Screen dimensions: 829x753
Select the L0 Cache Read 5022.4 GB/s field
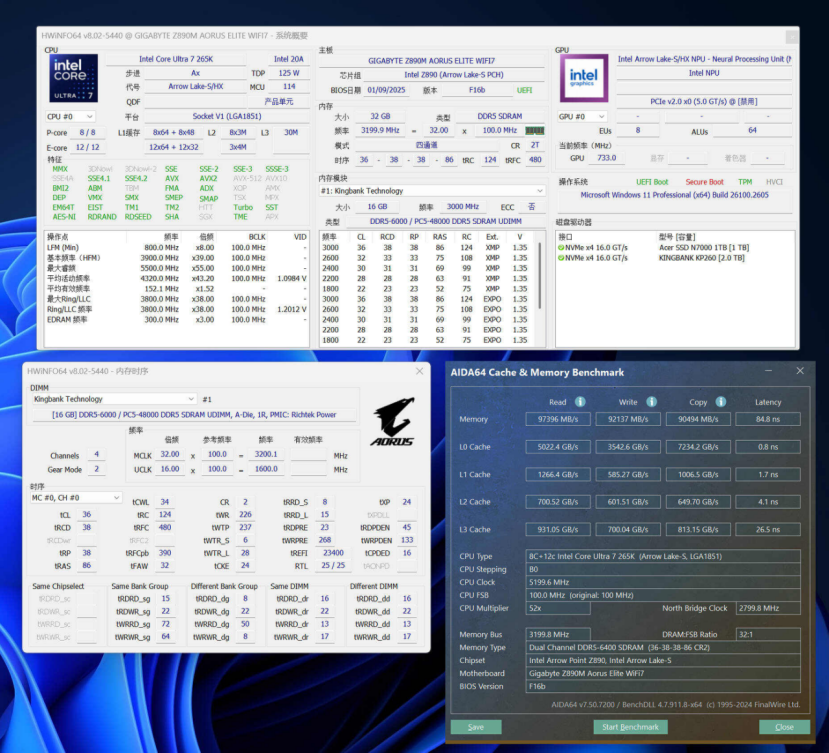pos(558,447)
